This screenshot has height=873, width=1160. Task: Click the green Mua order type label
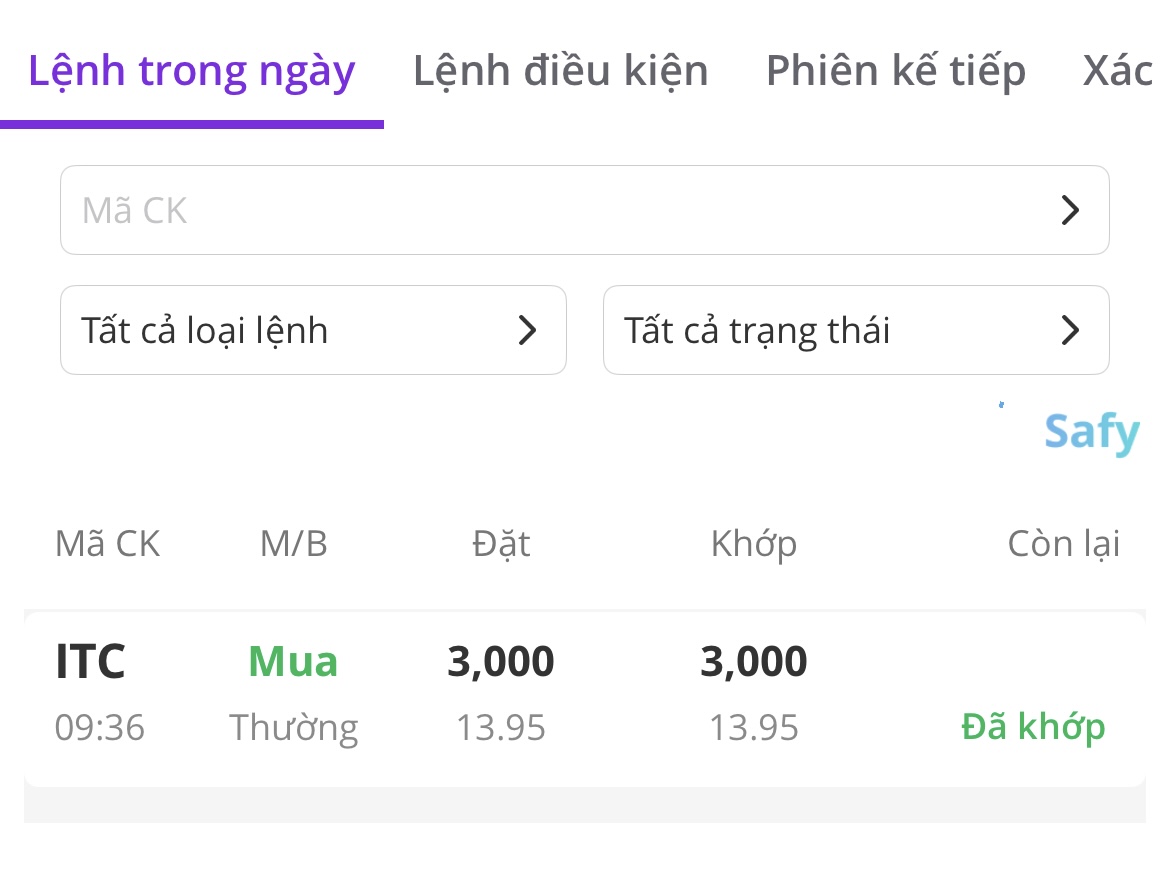point(293,662)
